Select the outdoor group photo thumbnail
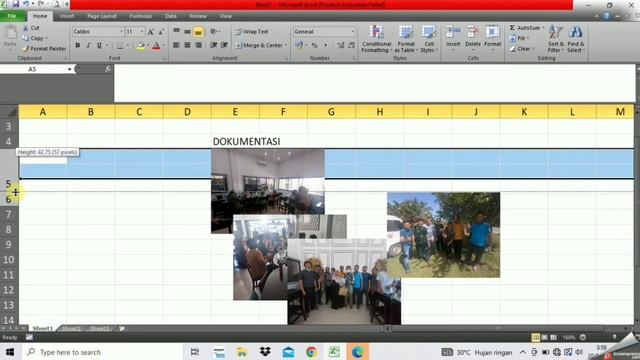This screenshot has width=640, height=360. 443,235
